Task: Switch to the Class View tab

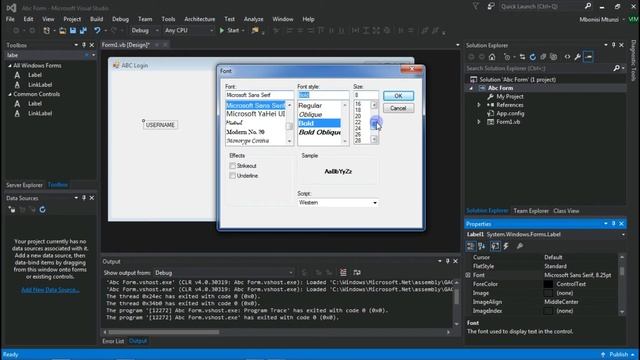Action: click(x=566, y=211)
